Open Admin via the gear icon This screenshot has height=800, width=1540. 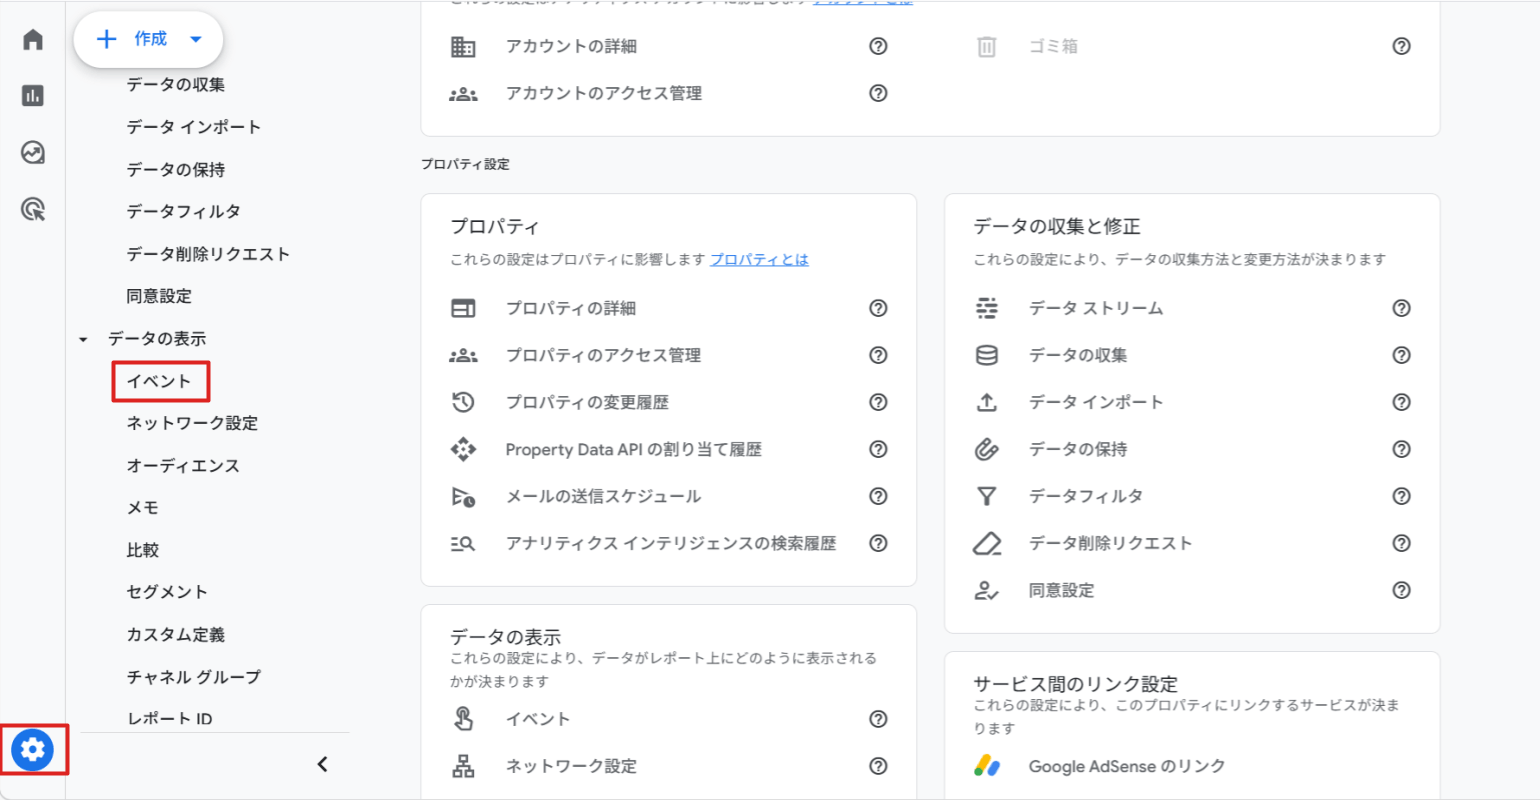[33, 749]
